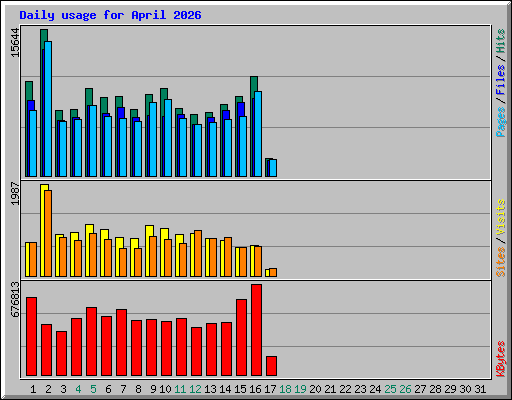Click green weekend day label 4
This screenshot has height=400, width=512.
78,389
